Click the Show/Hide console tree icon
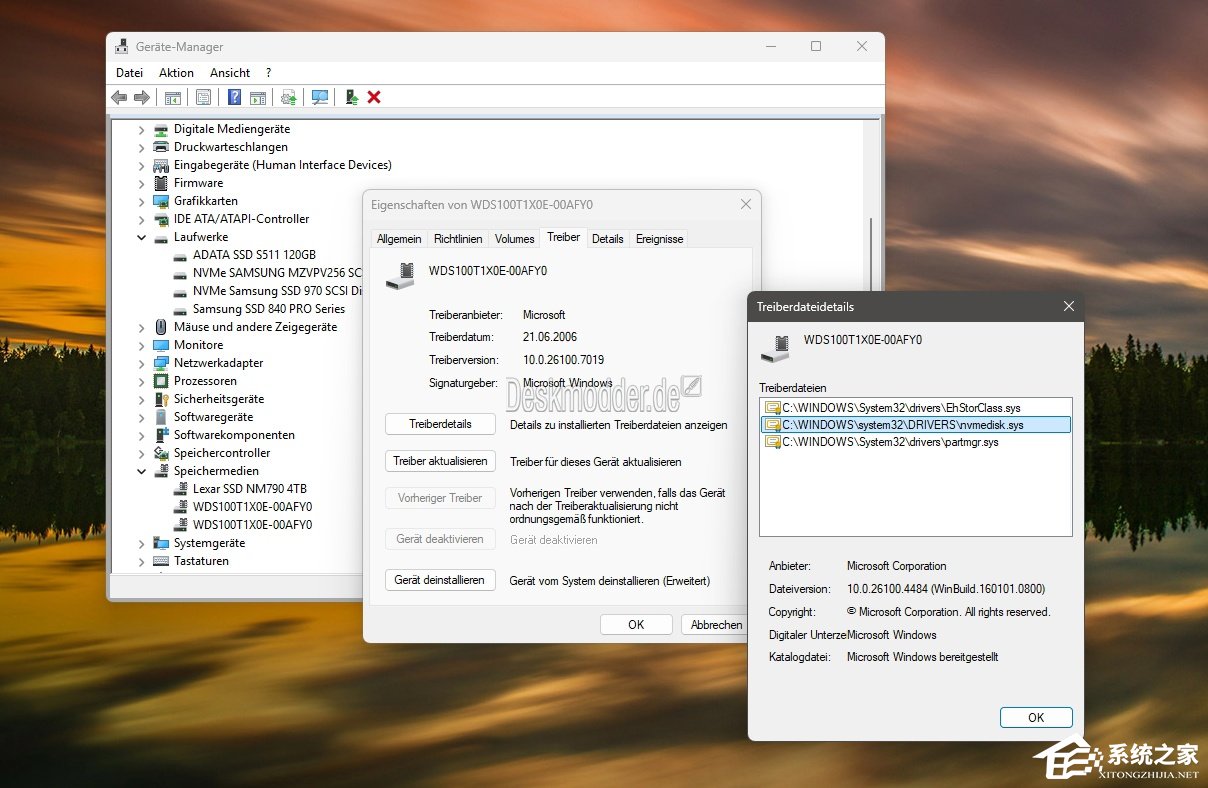This screenshot has width=1208, height=788. point(173,97)
